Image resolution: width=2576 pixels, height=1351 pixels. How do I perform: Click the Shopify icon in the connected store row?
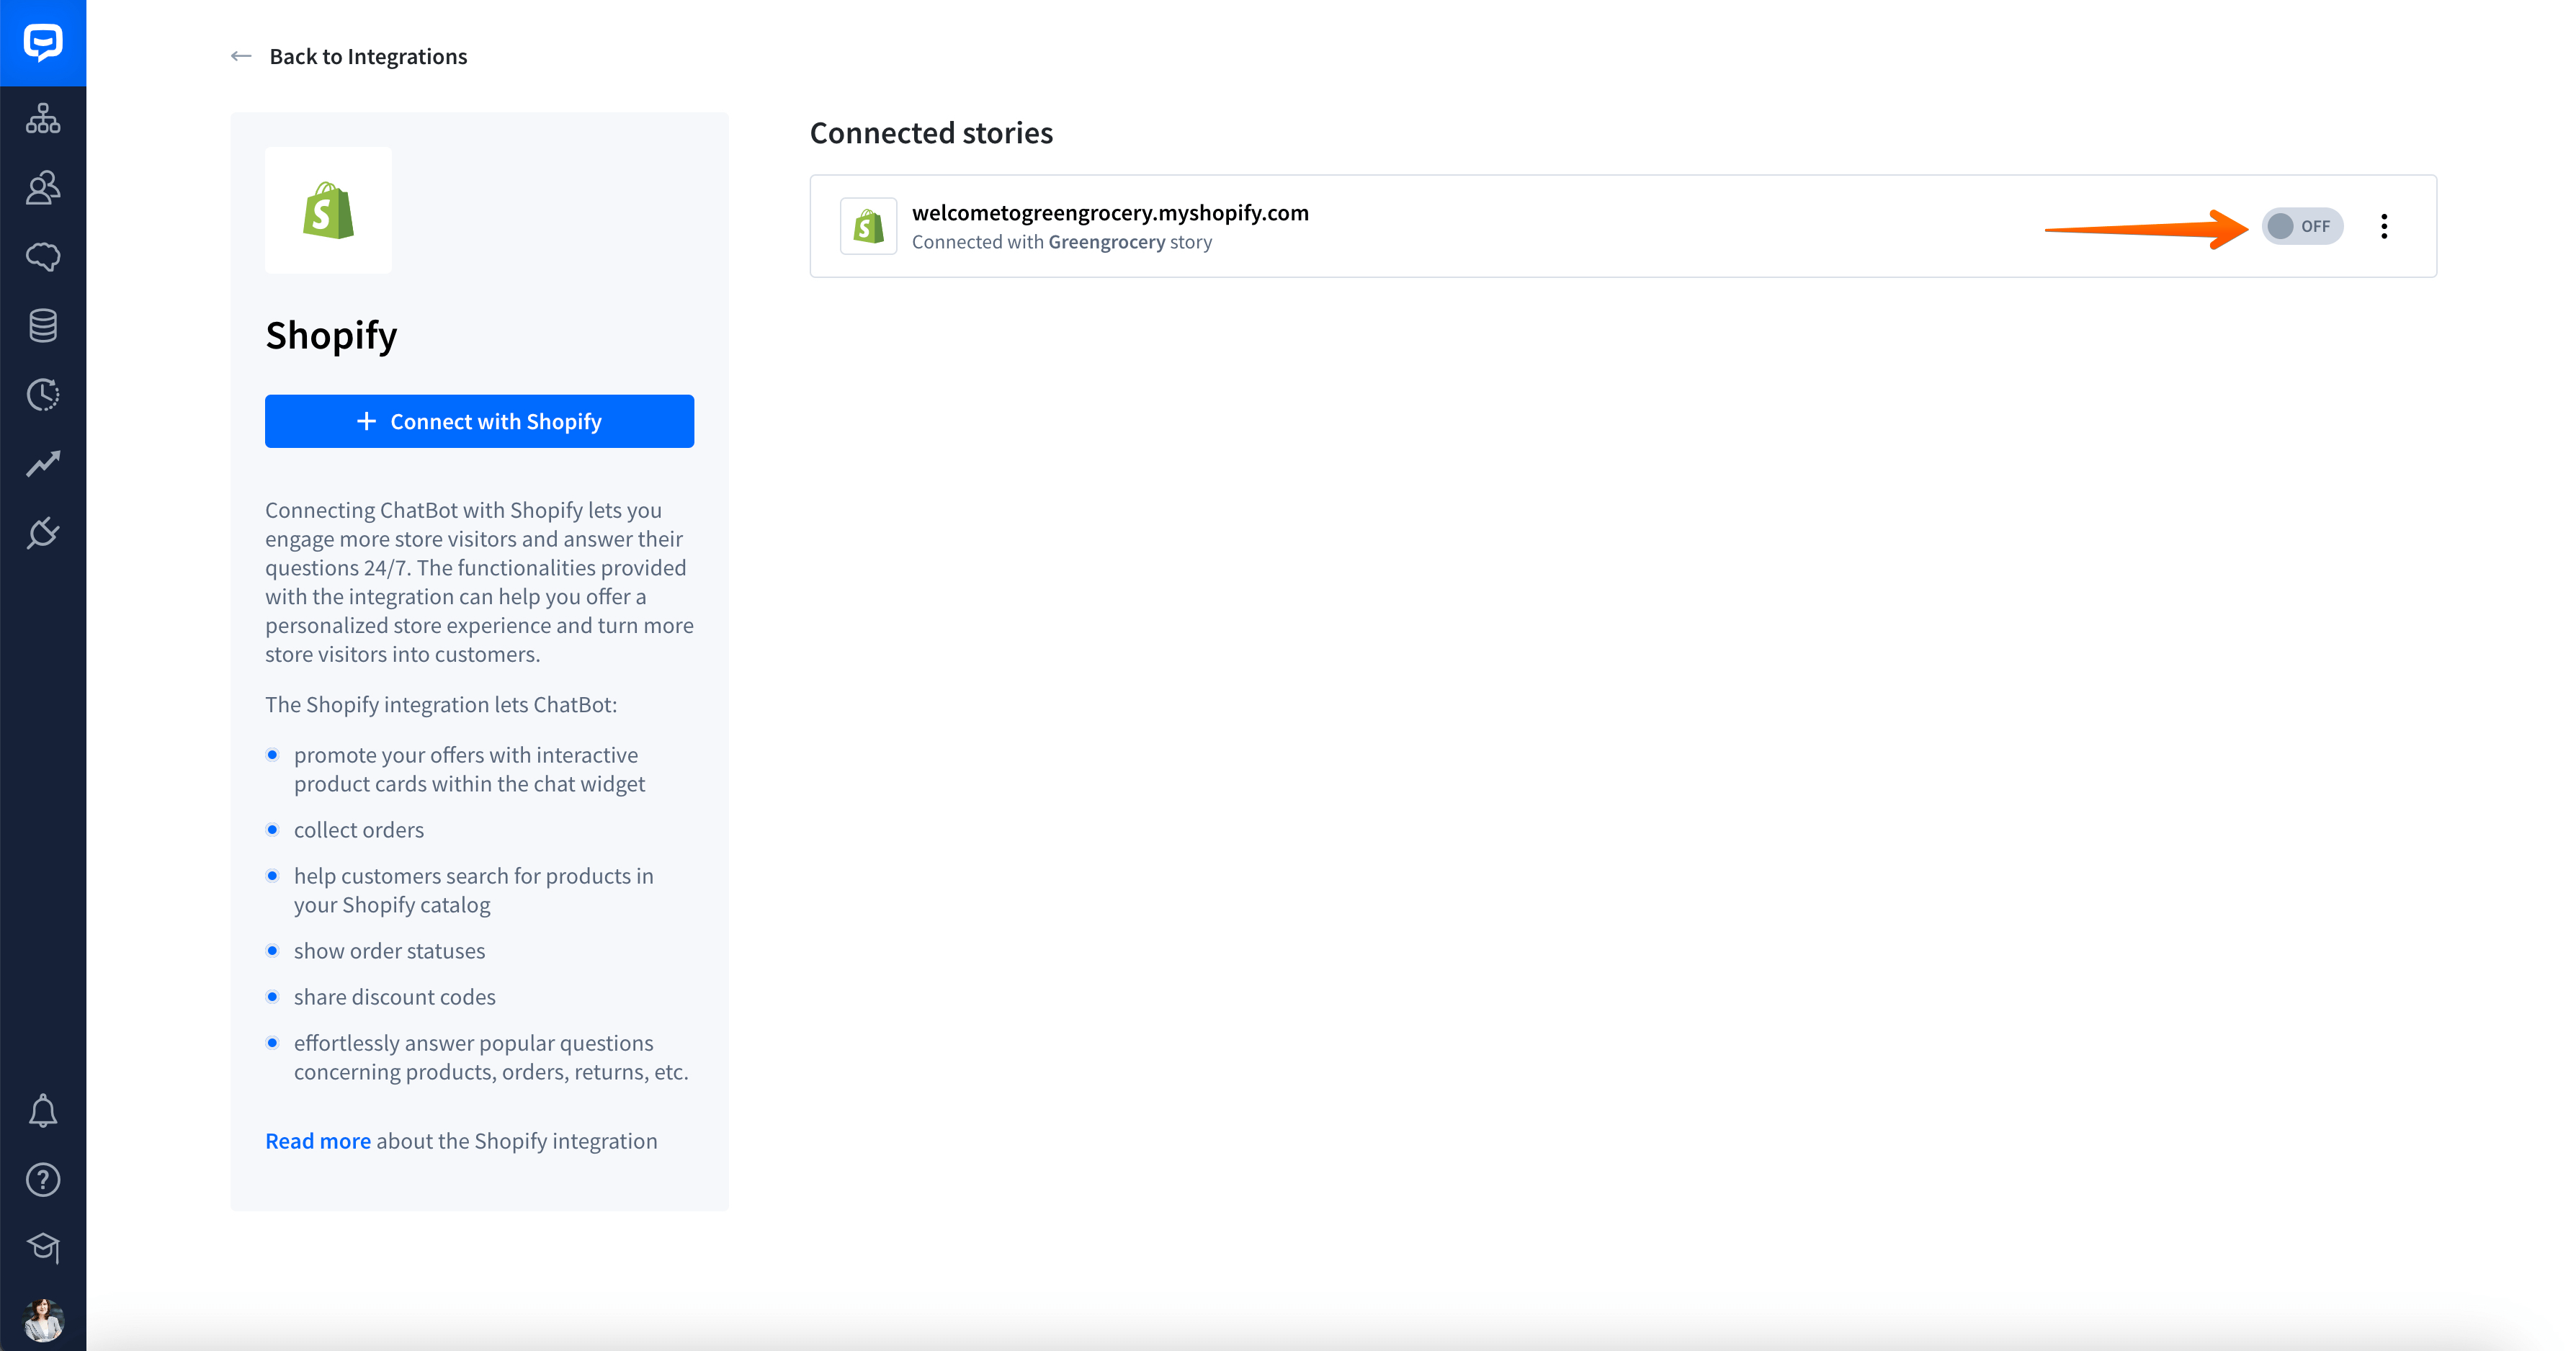[x=868, y=226]
